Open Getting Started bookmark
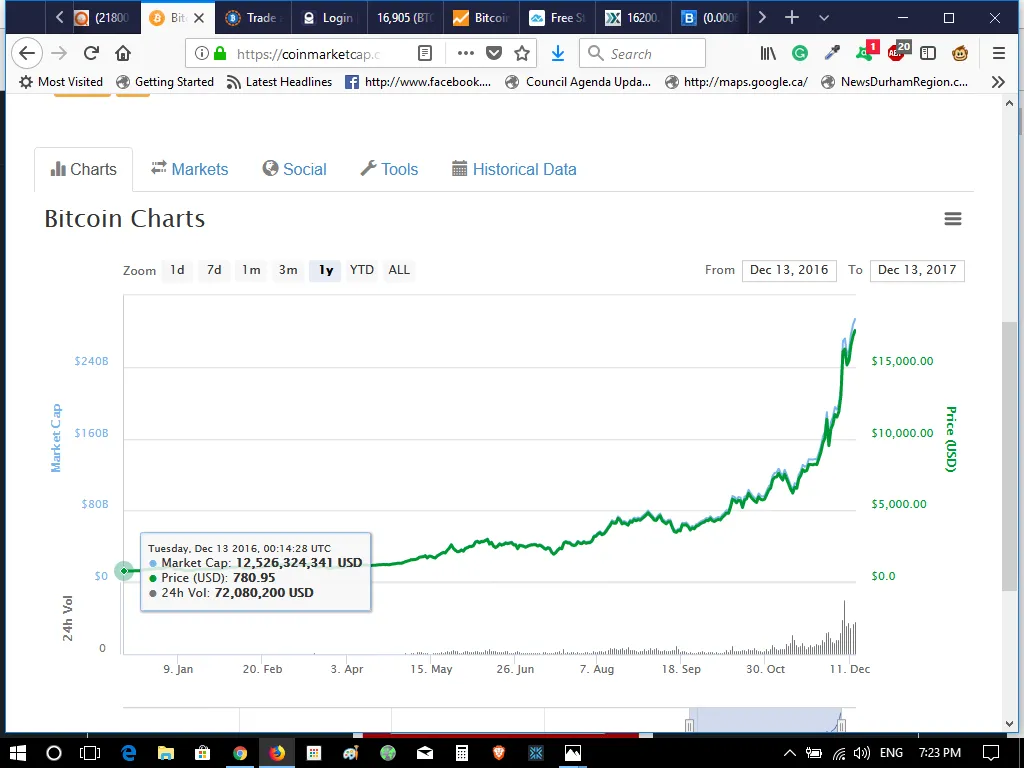The width and height of the screenshot is (1024, 768). click(165, 82)
